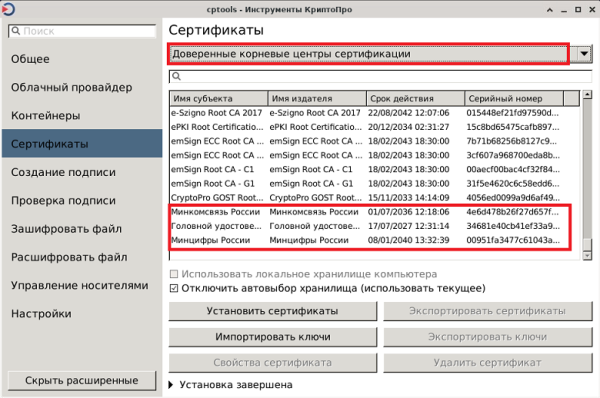This screenshot has width=600, height=398.
Task: Open the 'Настройки' section
Action: [82, 314]
